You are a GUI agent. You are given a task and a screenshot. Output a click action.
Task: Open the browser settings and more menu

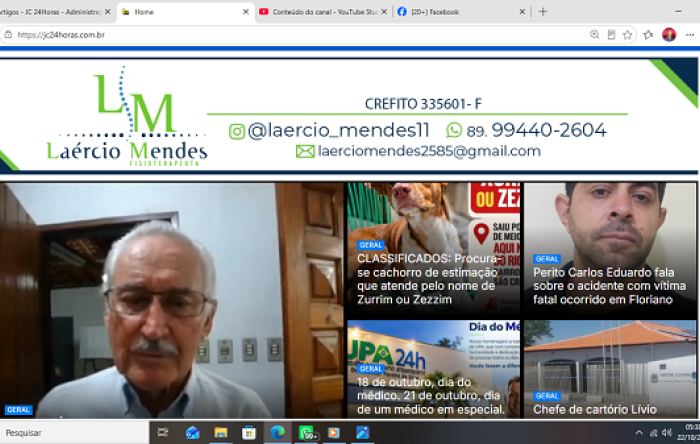[x=690, y=35]
